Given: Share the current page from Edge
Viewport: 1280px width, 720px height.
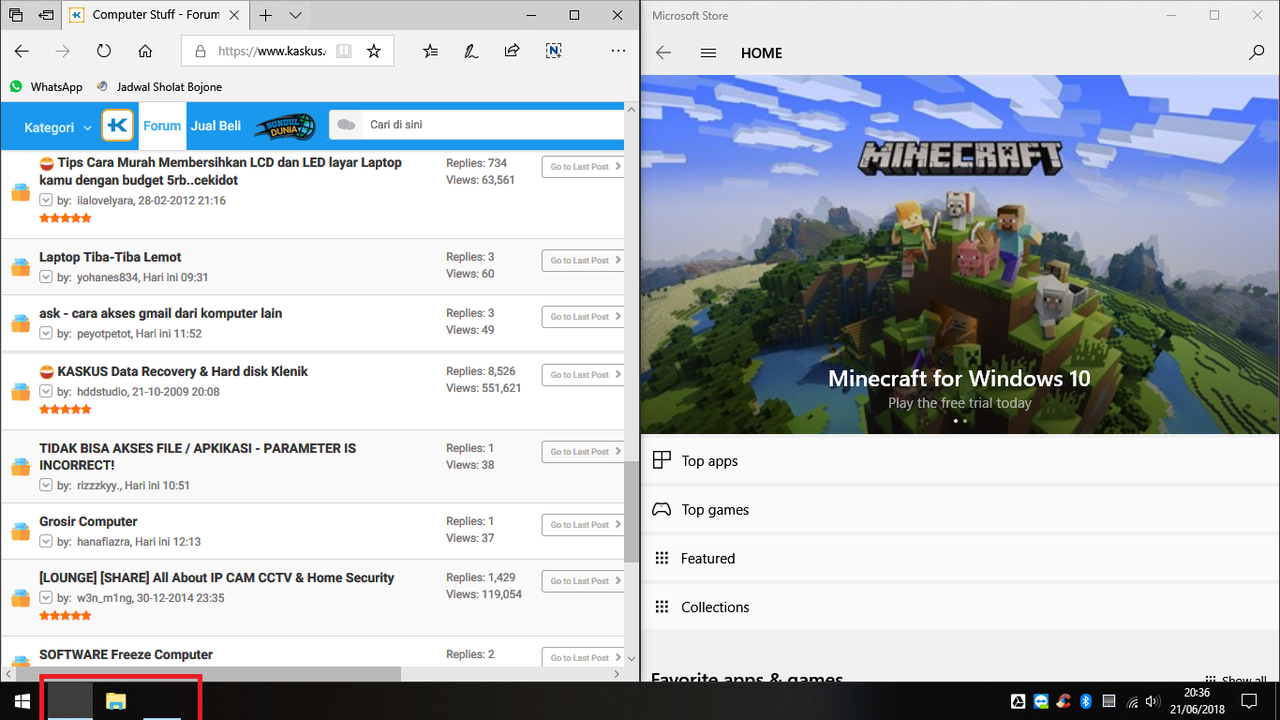Looking at the screenshot, I should pos(512,51).
